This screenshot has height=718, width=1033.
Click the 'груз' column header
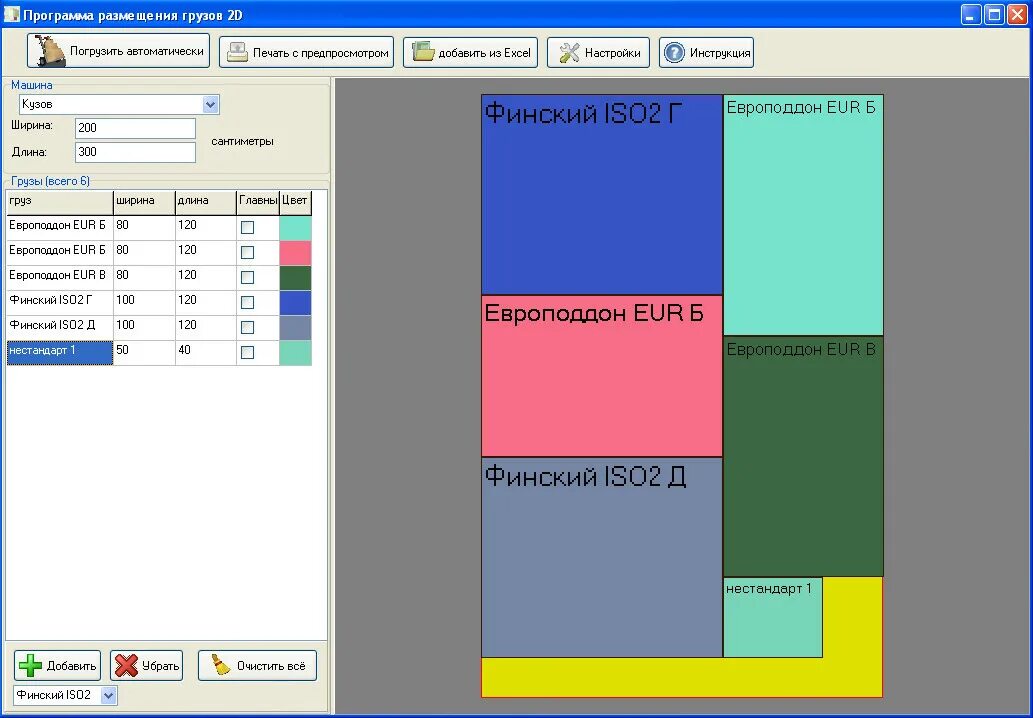[59, 202]
